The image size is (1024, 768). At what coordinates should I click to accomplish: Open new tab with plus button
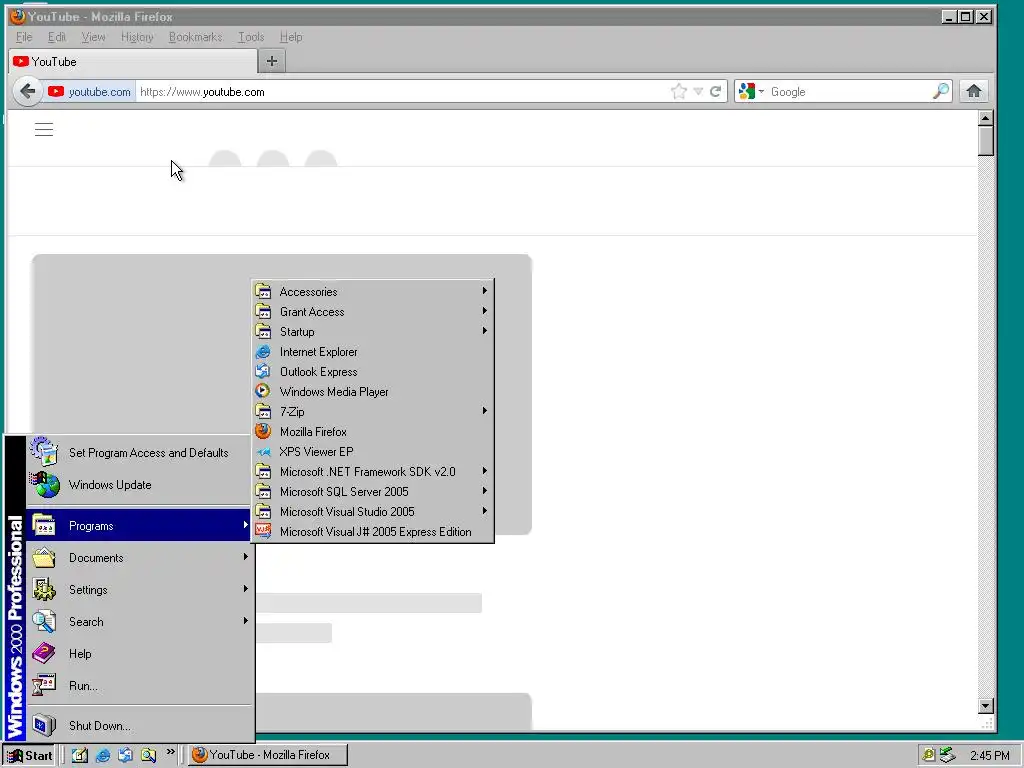point(272,61)
